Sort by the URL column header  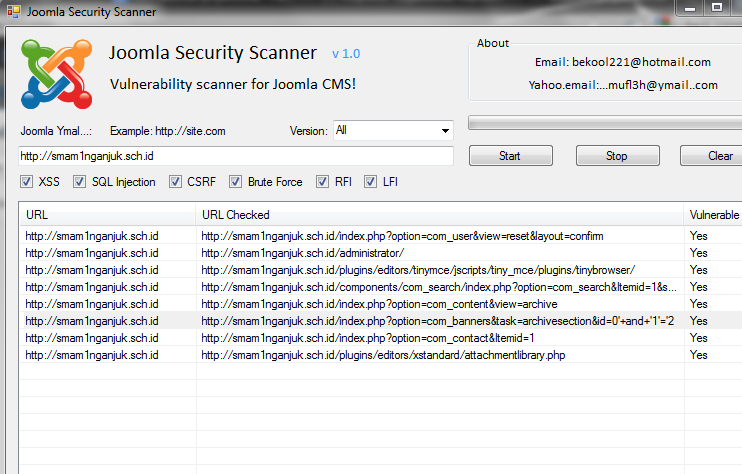(x=107, y=215)
